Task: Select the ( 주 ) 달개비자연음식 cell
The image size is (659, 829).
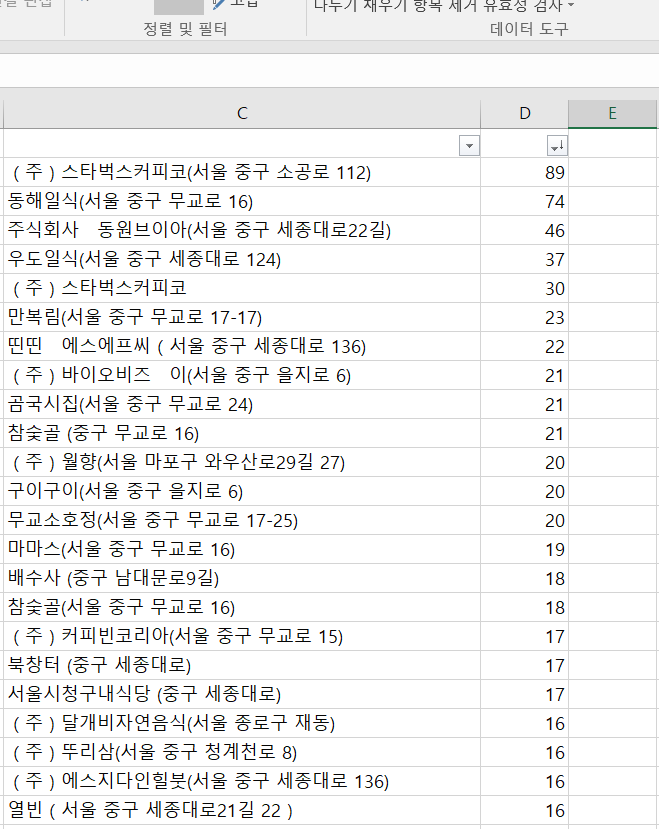Action: click(x=242, y=724)
